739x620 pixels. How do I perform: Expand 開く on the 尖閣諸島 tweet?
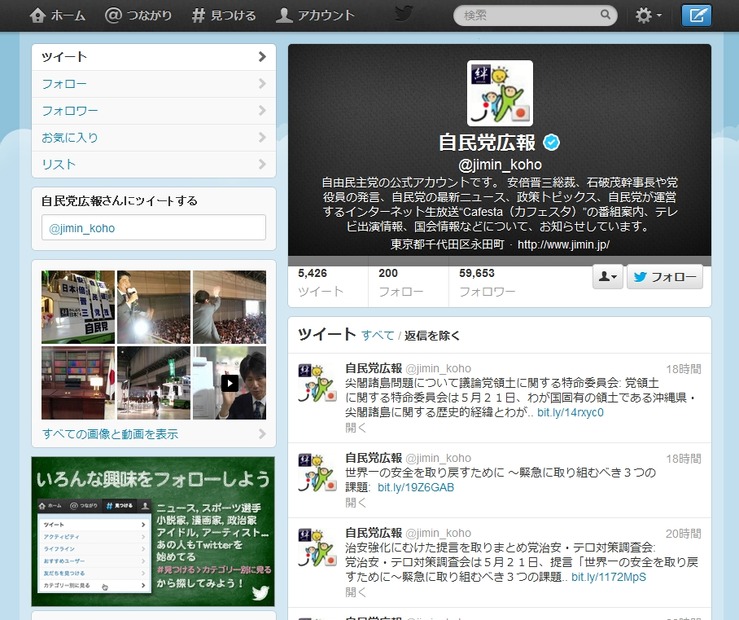point(355,428)
